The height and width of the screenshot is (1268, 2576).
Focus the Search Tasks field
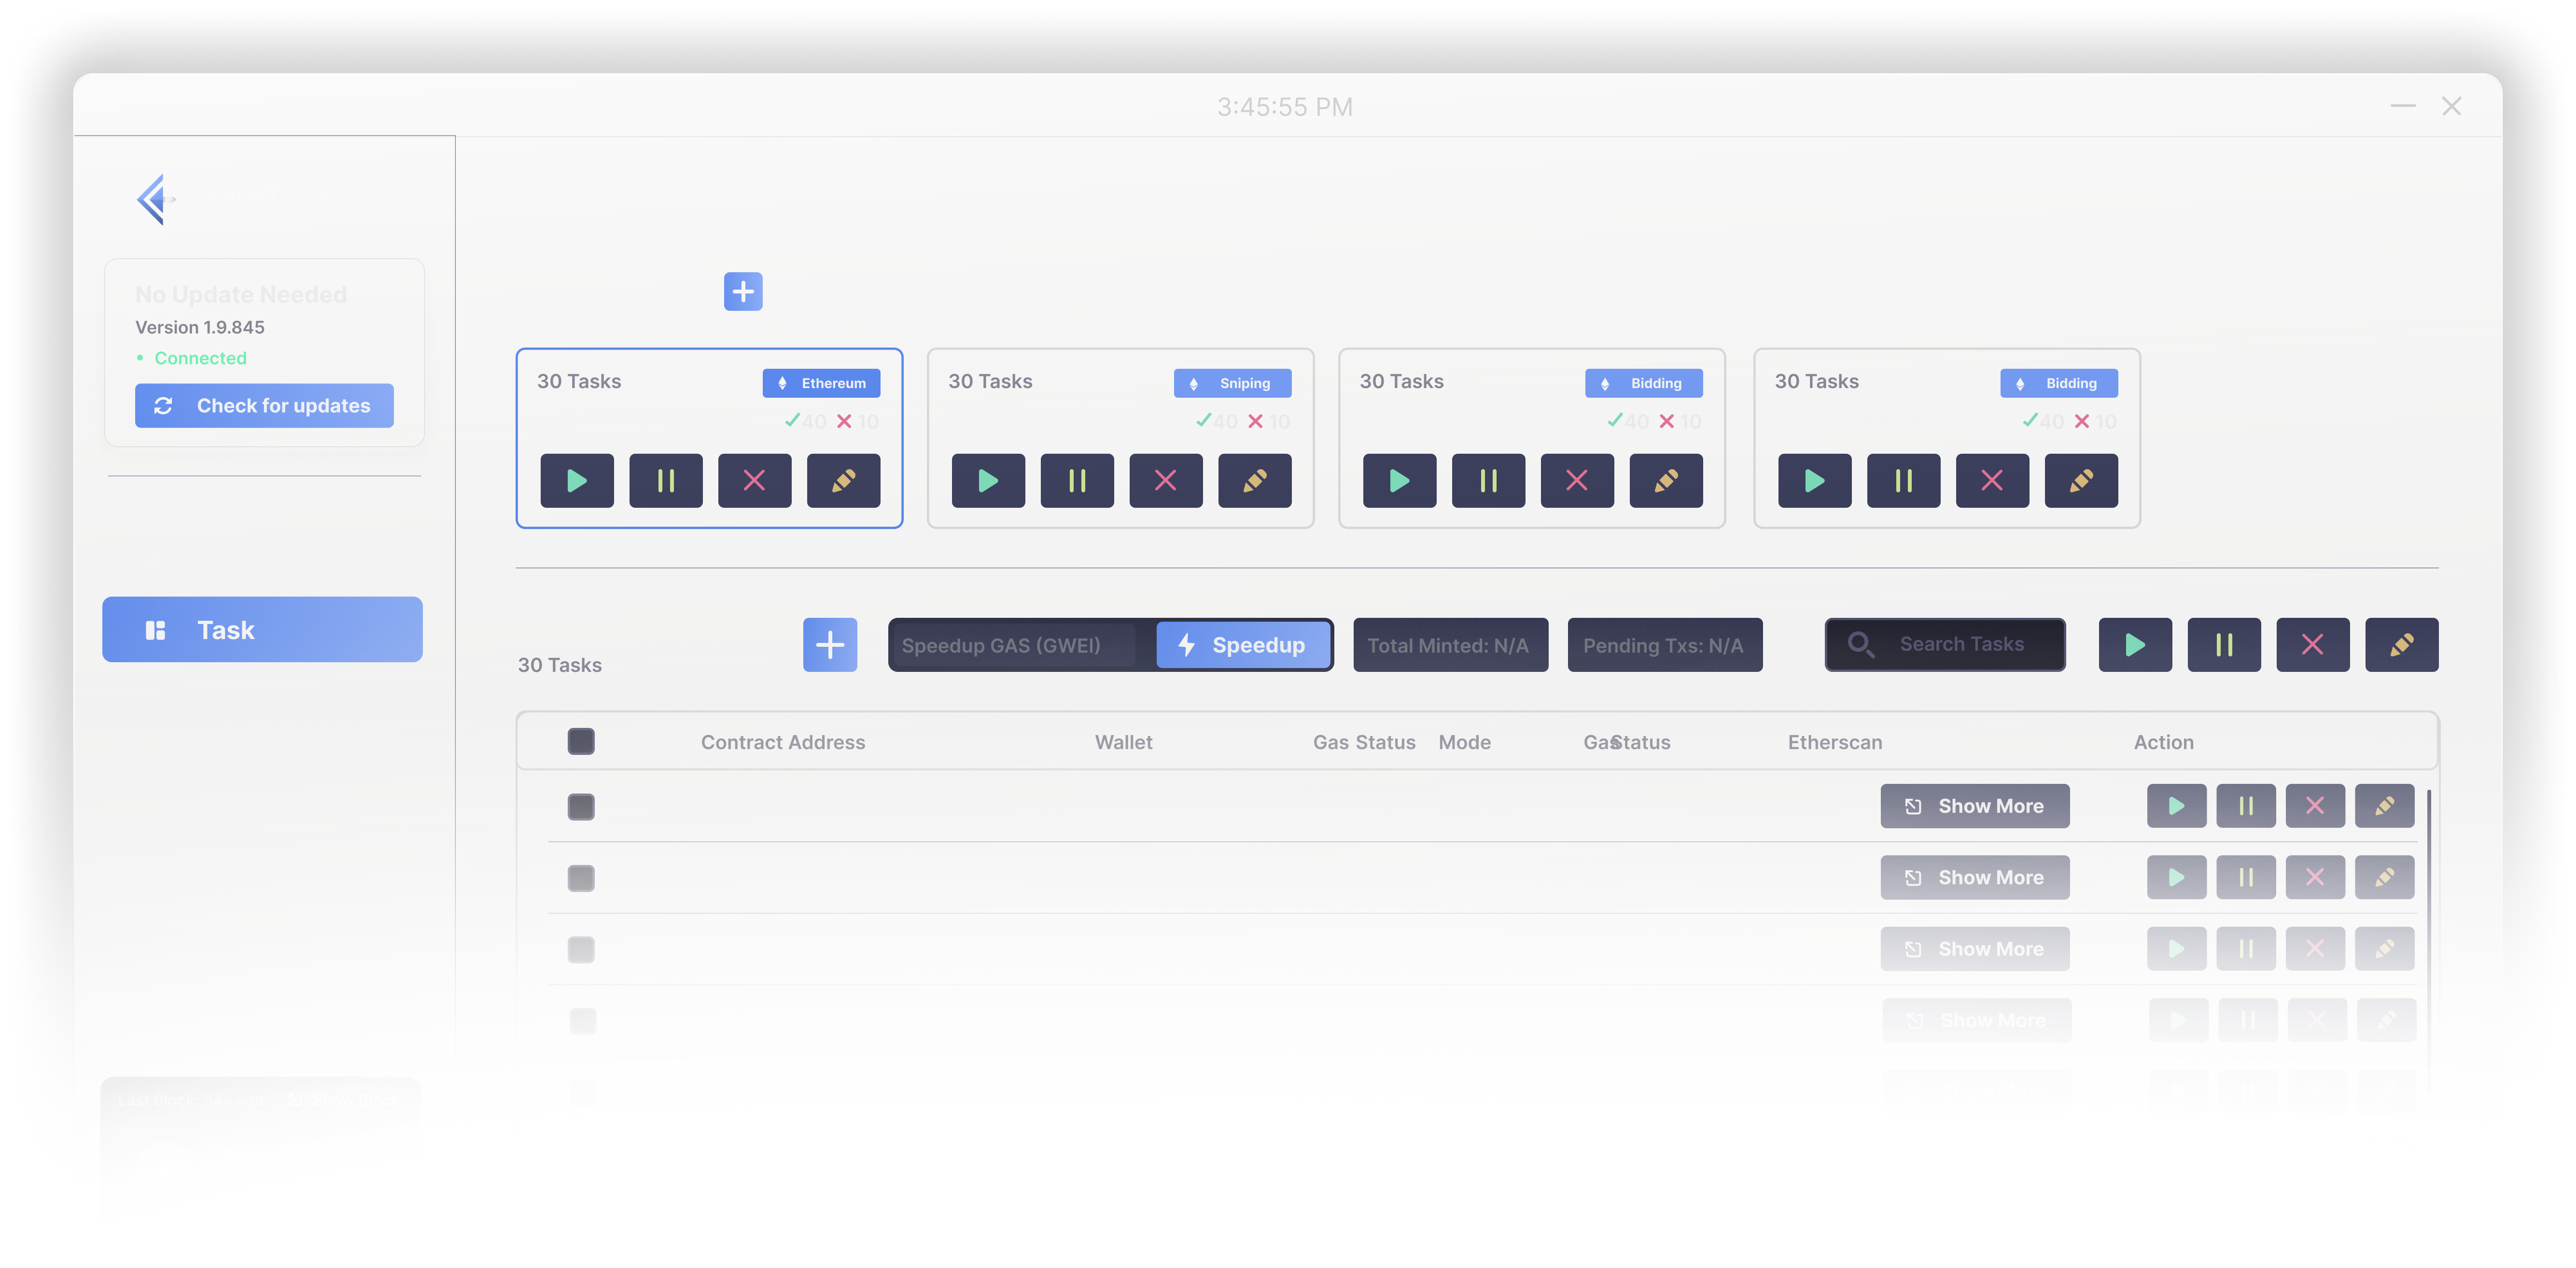(x=1945, y=645)
